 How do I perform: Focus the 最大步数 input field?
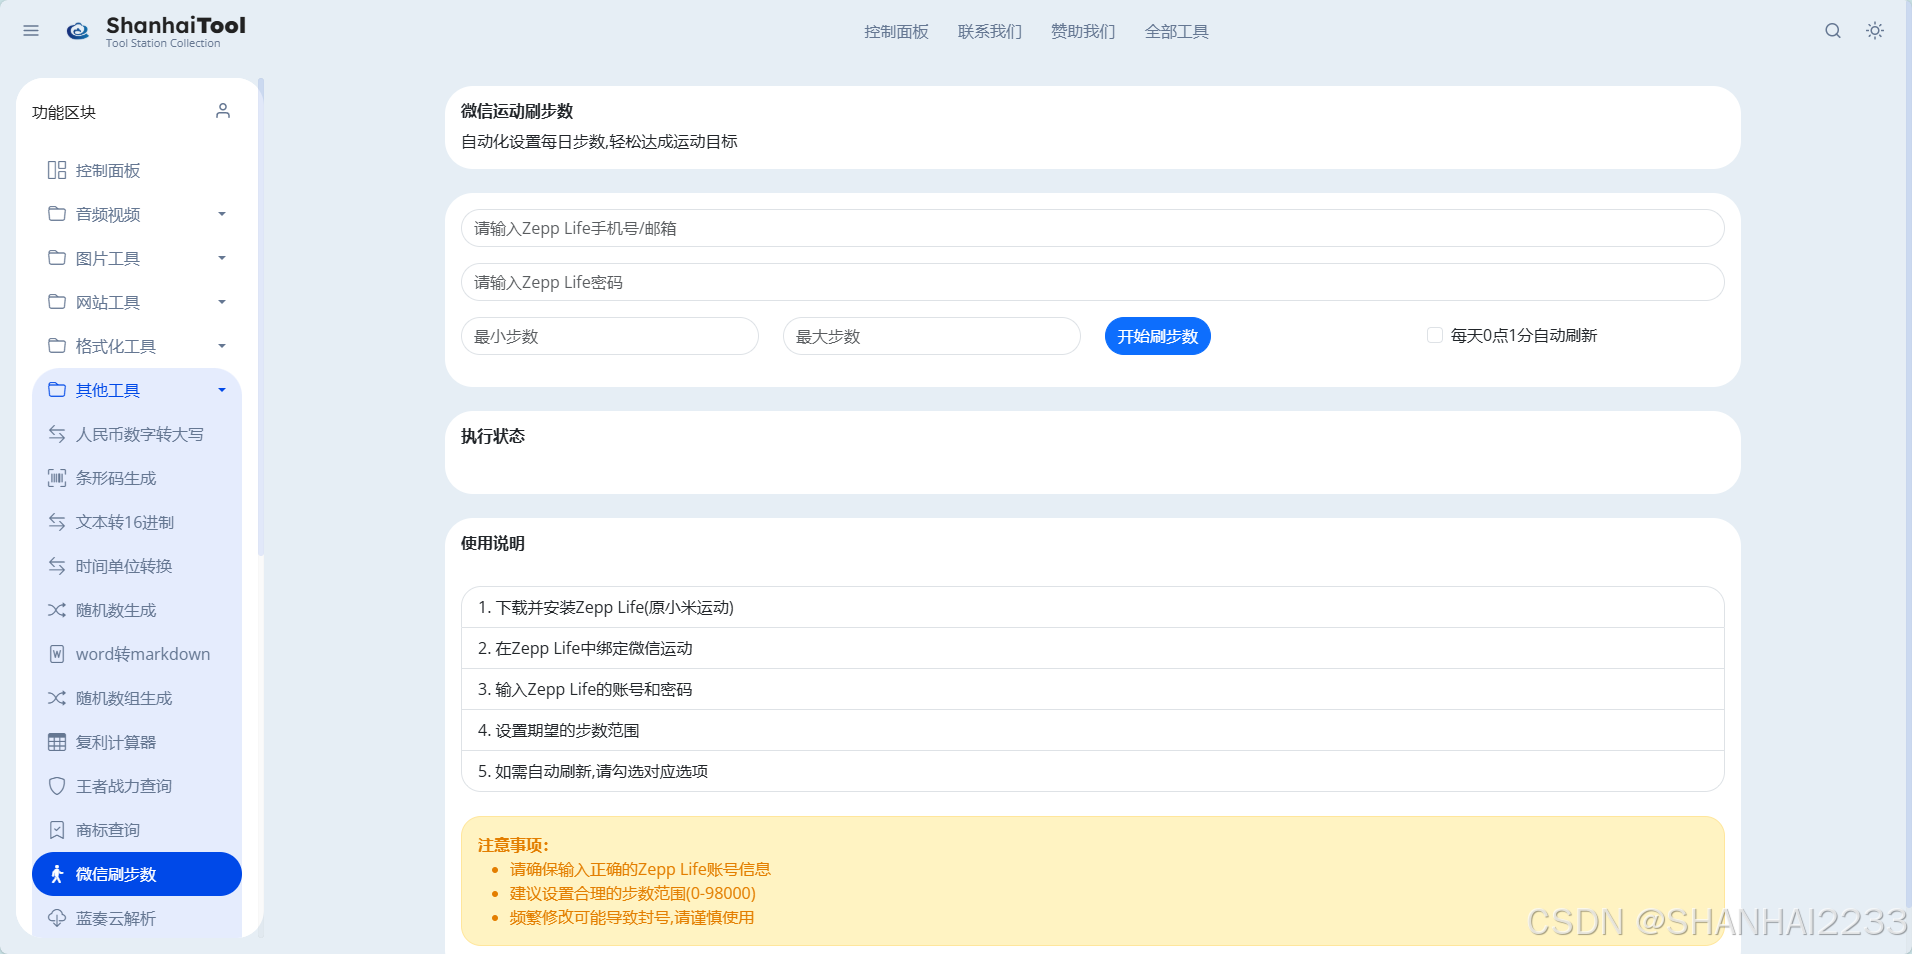(x=932, y=336)
